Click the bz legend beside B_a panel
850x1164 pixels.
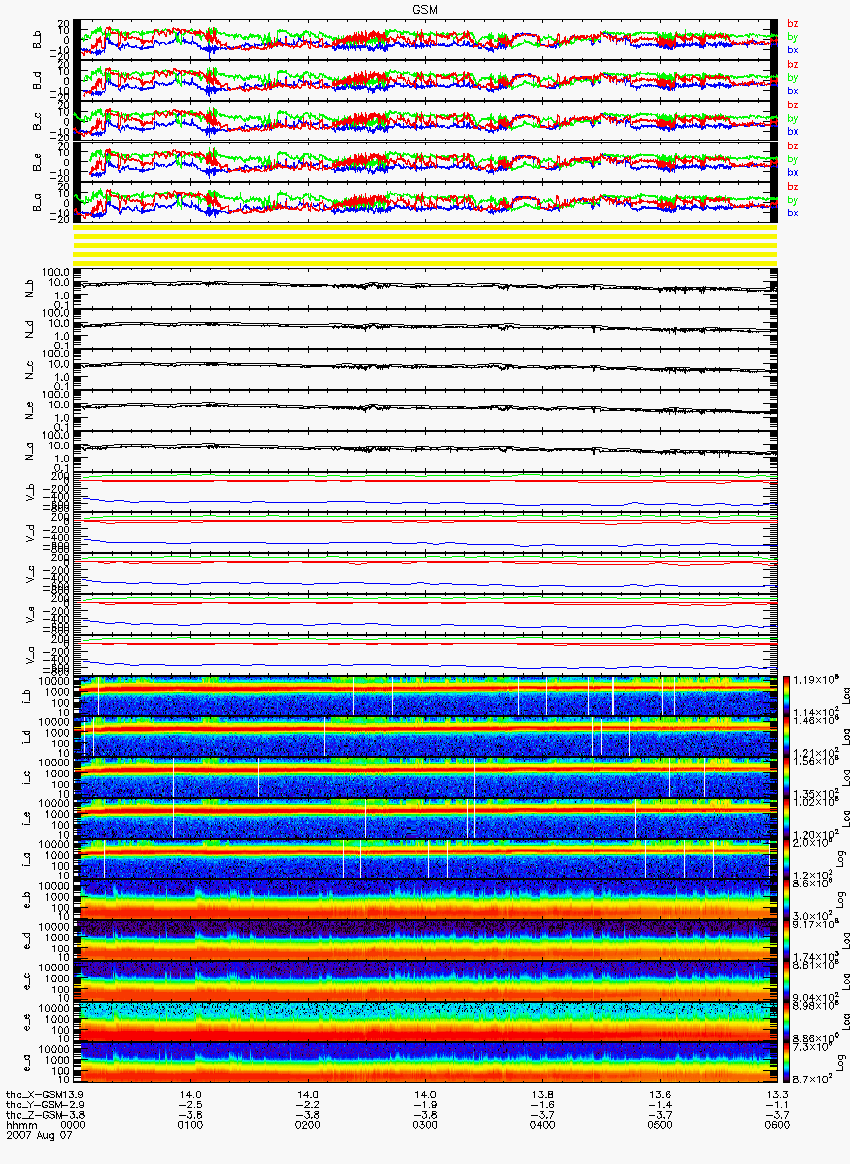coord(792,186)
